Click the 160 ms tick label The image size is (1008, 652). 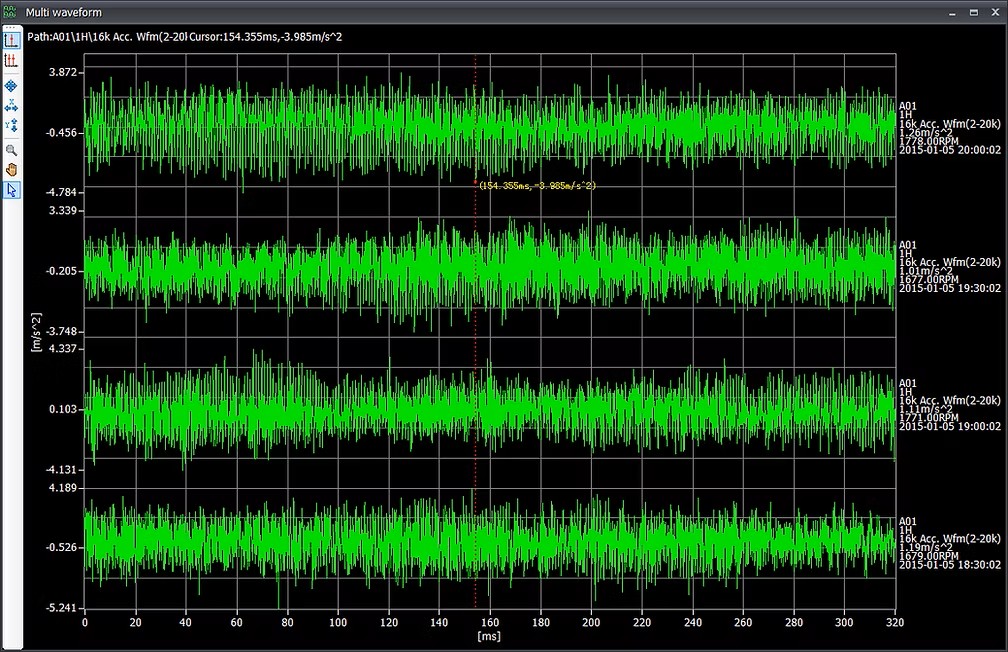[x=490, y=622]
